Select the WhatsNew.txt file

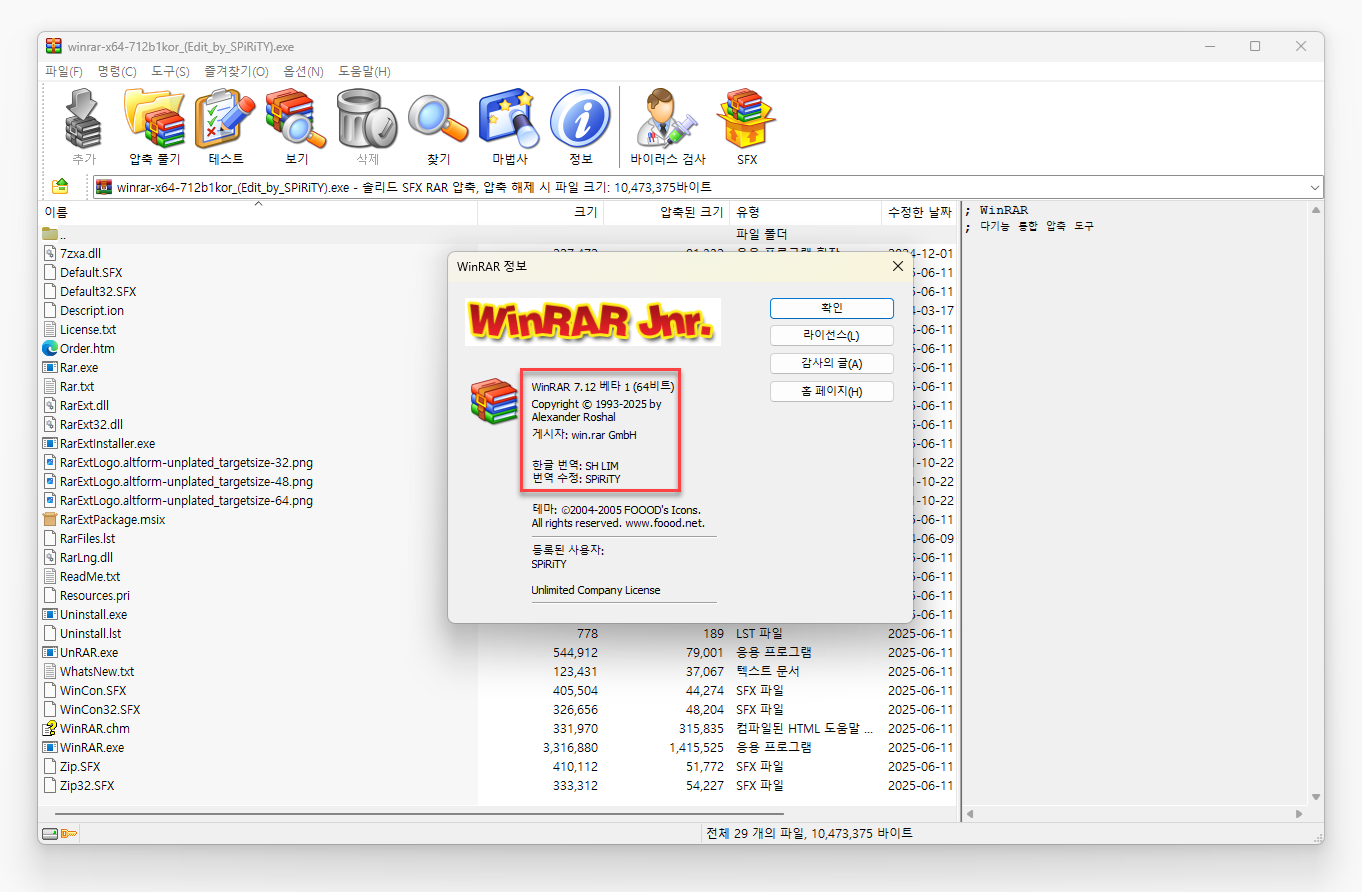tap(97, 671)
